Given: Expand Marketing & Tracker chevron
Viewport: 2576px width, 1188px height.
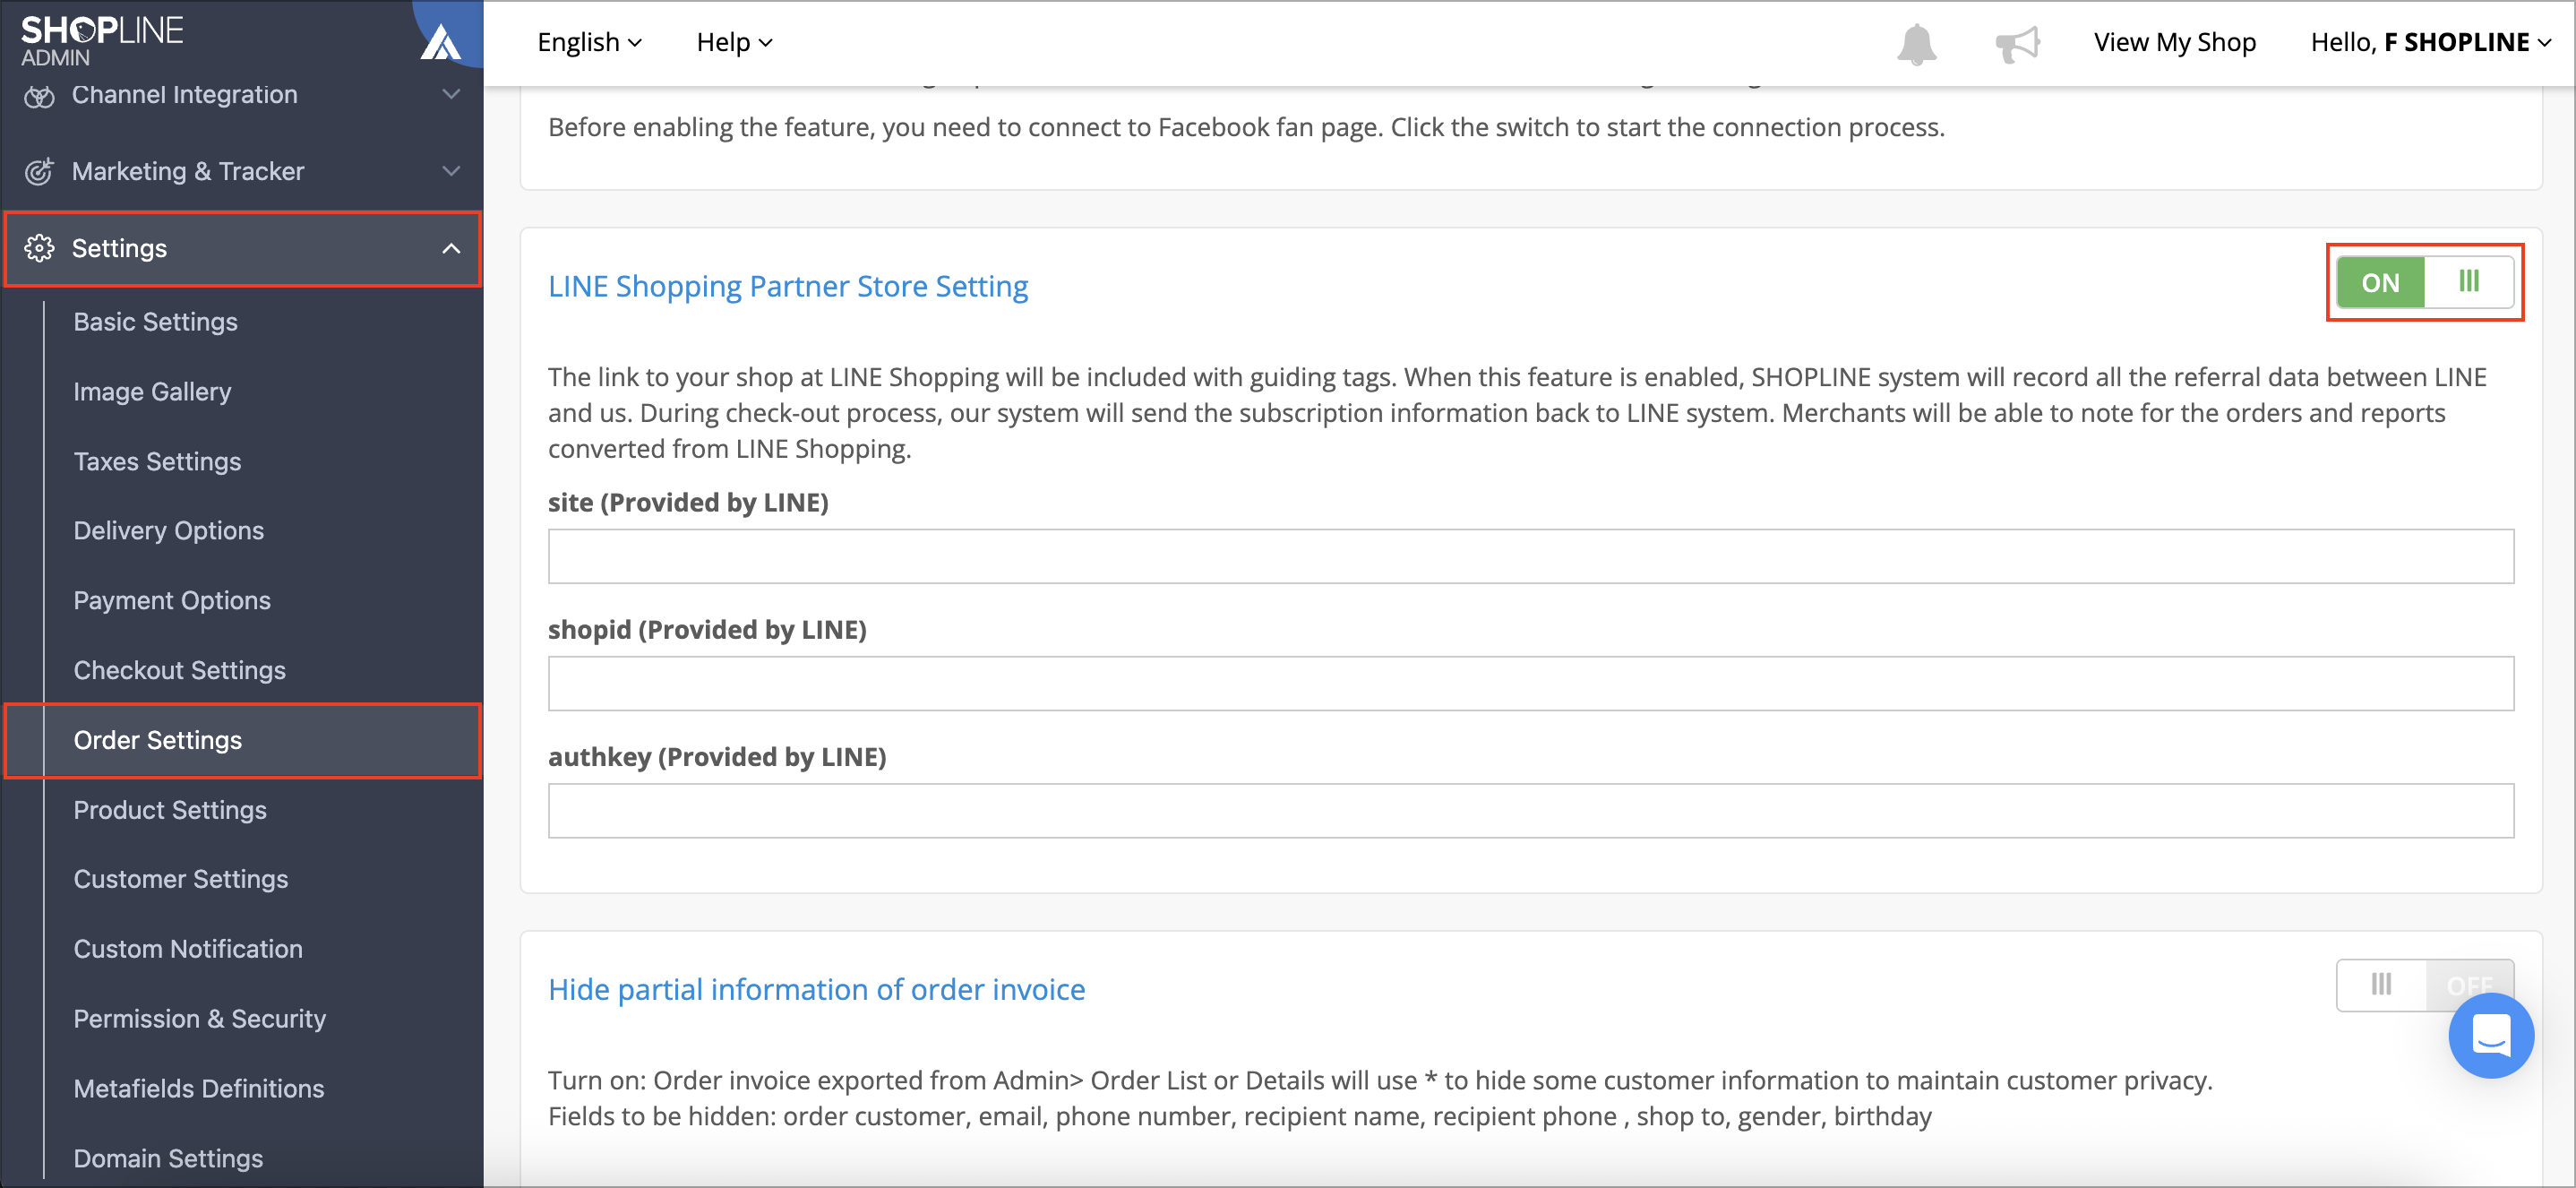Looking at the screenshot, I should tap(451, 171).
